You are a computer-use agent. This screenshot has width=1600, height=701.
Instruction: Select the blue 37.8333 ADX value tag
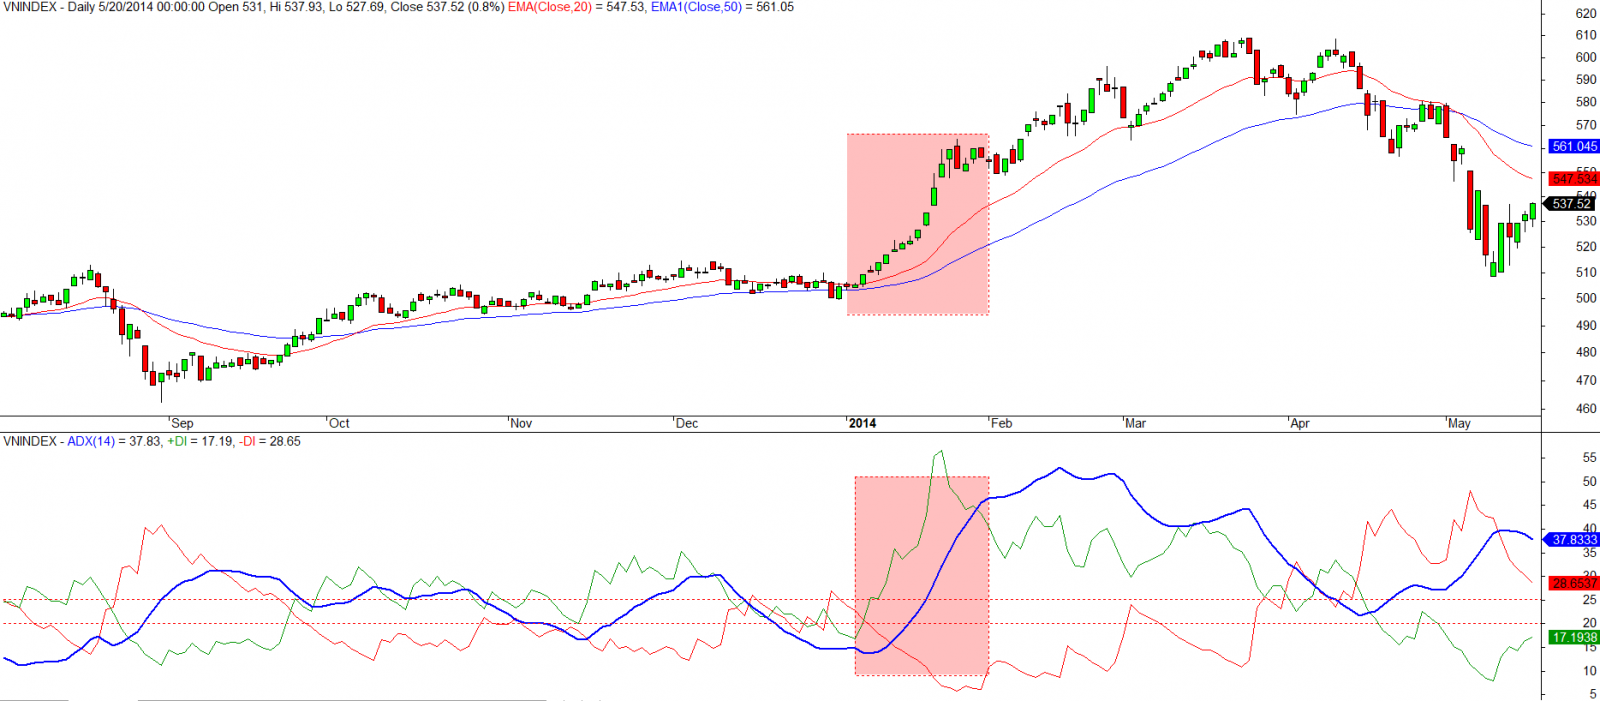1573,540
